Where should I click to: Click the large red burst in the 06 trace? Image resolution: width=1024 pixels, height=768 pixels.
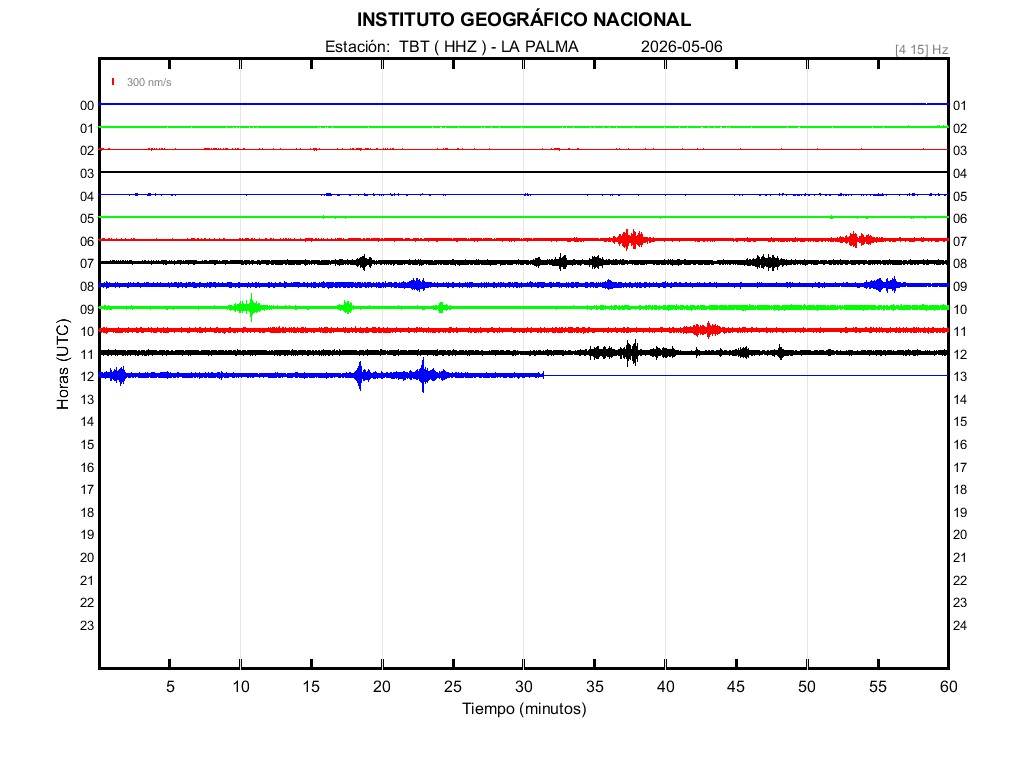631,239
